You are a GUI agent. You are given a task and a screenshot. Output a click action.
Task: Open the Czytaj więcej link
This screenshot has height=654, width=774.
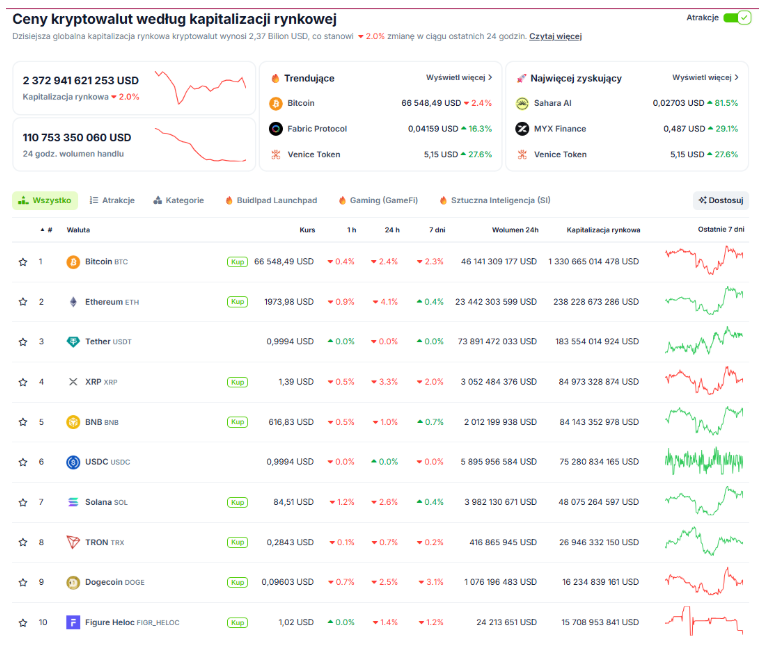click(555, 37)
